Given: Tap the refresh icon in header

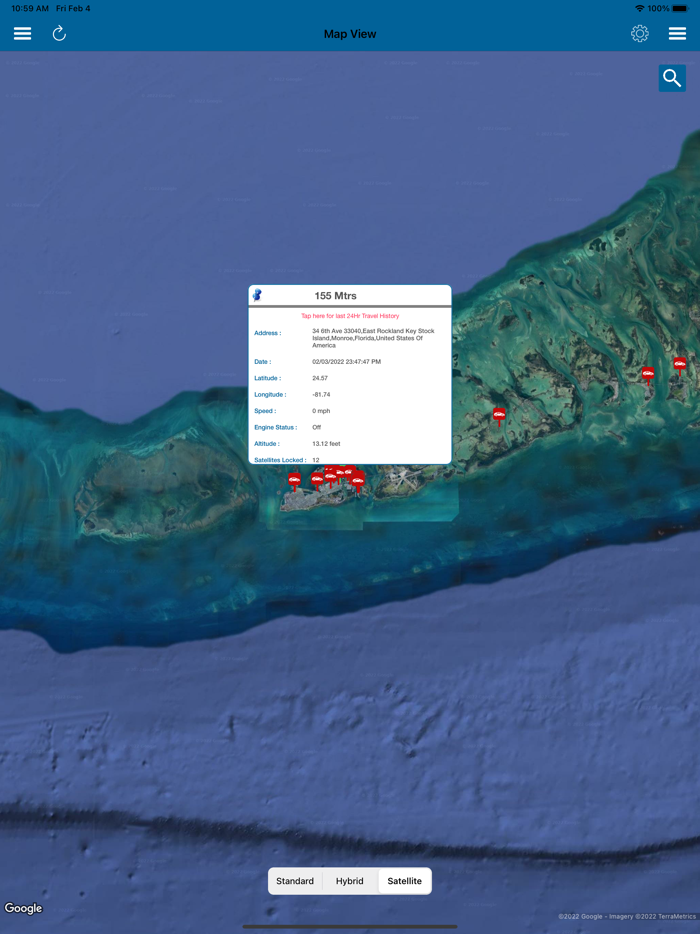Looking at the screenshot, I should [59, 33].
